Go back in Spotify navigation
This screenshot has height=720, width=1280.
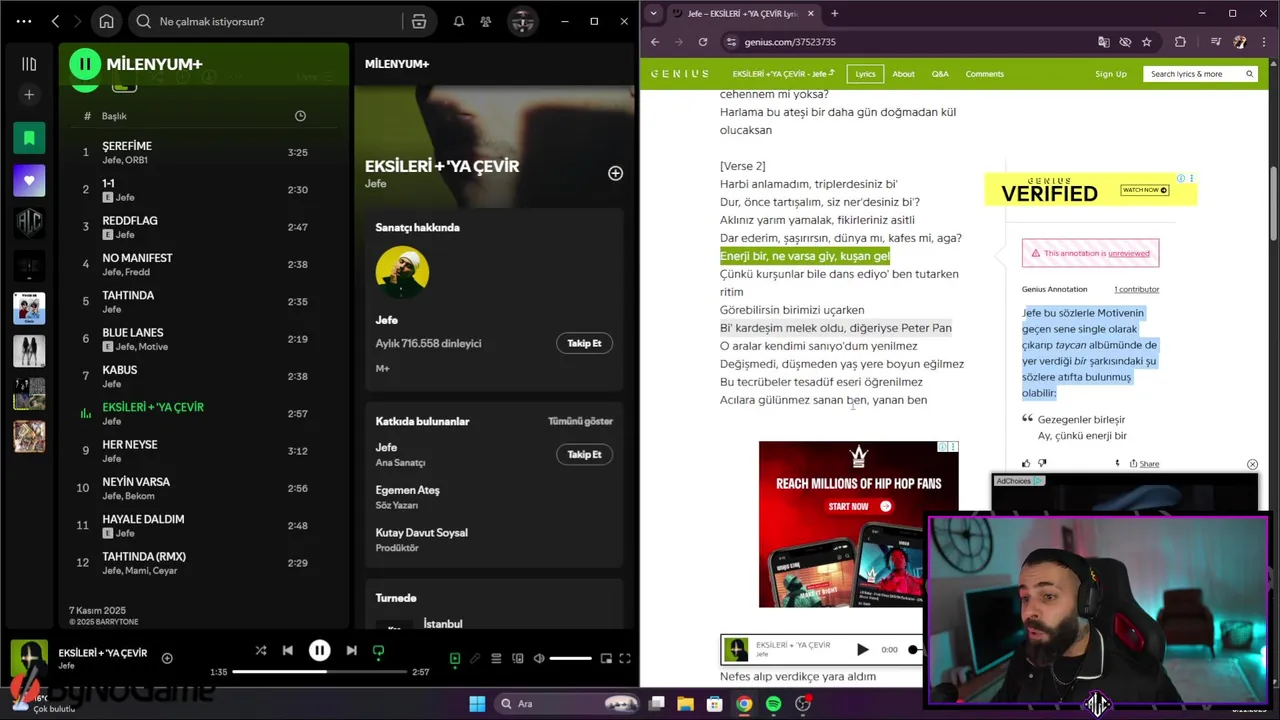55,21
